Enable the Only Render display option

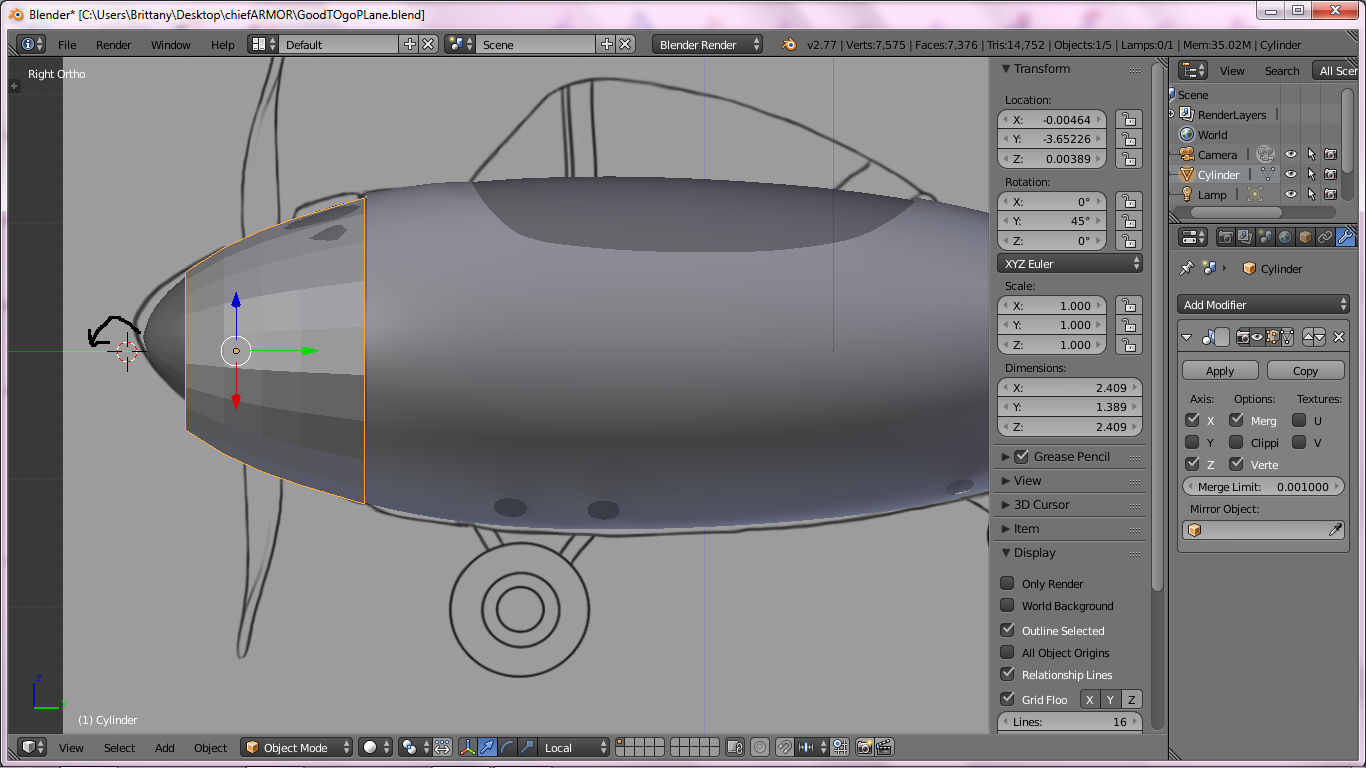click(1008, 582)
